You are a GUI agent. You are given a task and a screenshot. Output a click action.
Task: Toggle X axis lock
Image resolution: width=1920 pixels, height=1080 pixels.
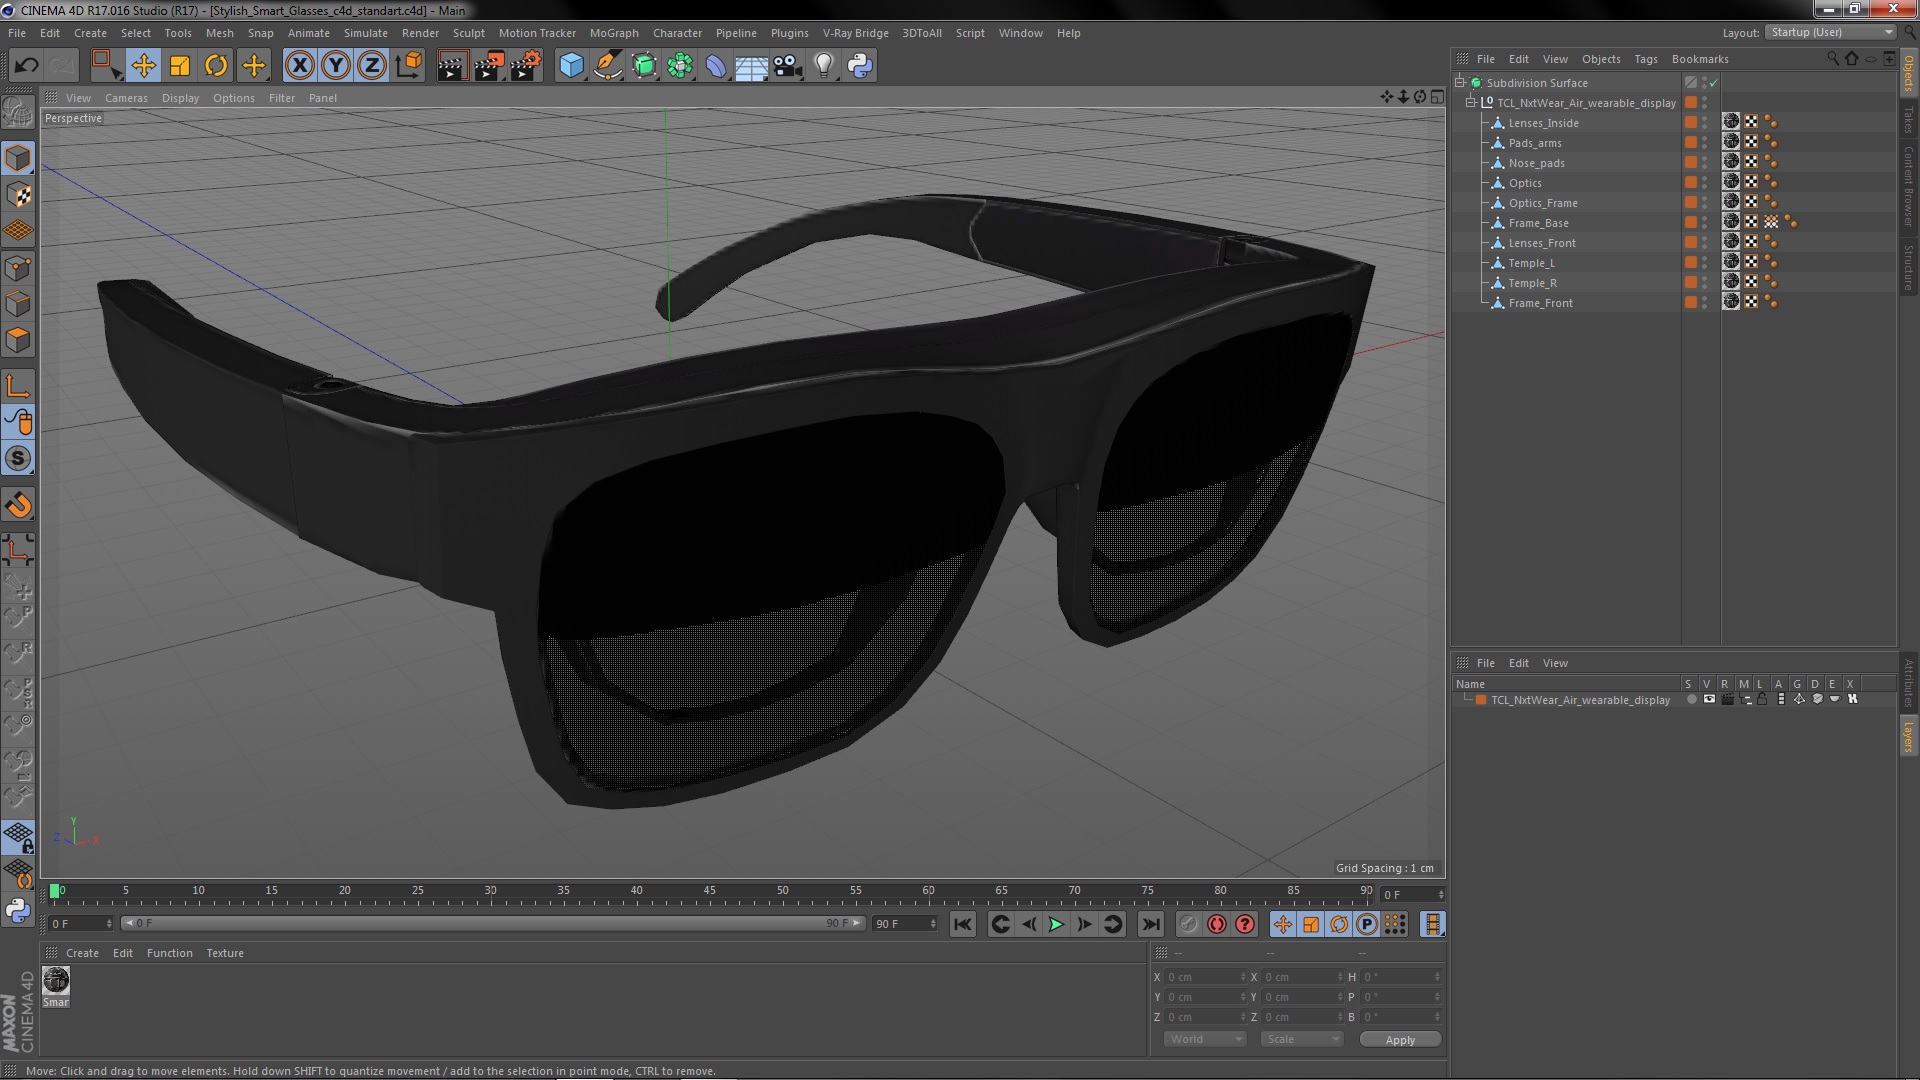click(299, 66)
